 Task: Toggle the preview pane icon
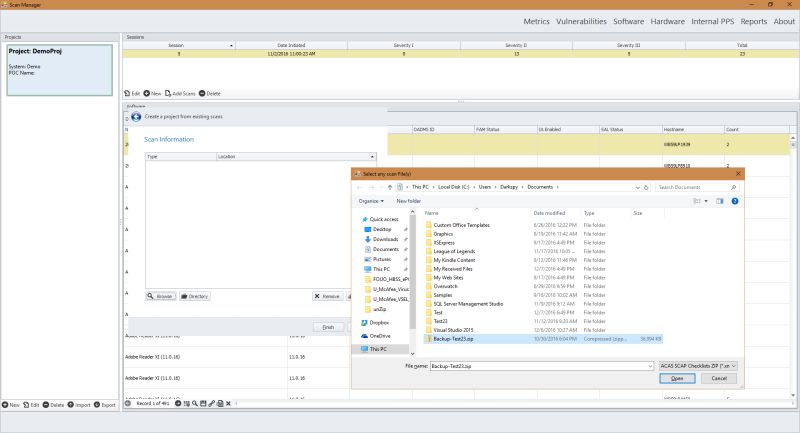(719, 201)
